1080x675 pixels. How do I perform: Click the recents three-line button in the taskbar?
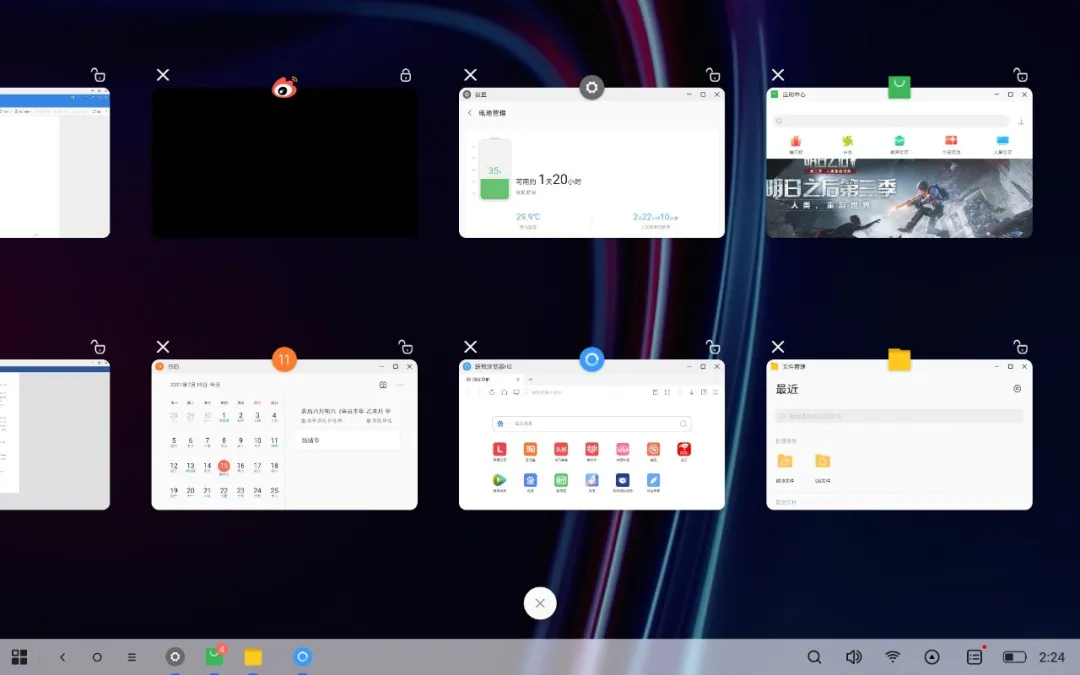[132, 657]
